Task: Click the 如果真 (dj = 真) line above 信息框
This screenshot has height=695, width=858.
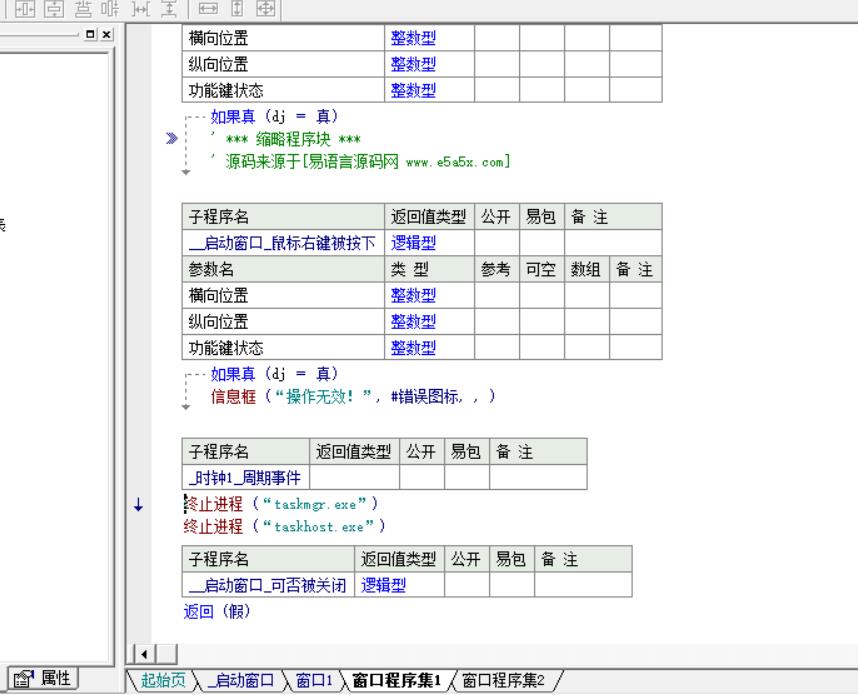Action: [x=275, y=374]
